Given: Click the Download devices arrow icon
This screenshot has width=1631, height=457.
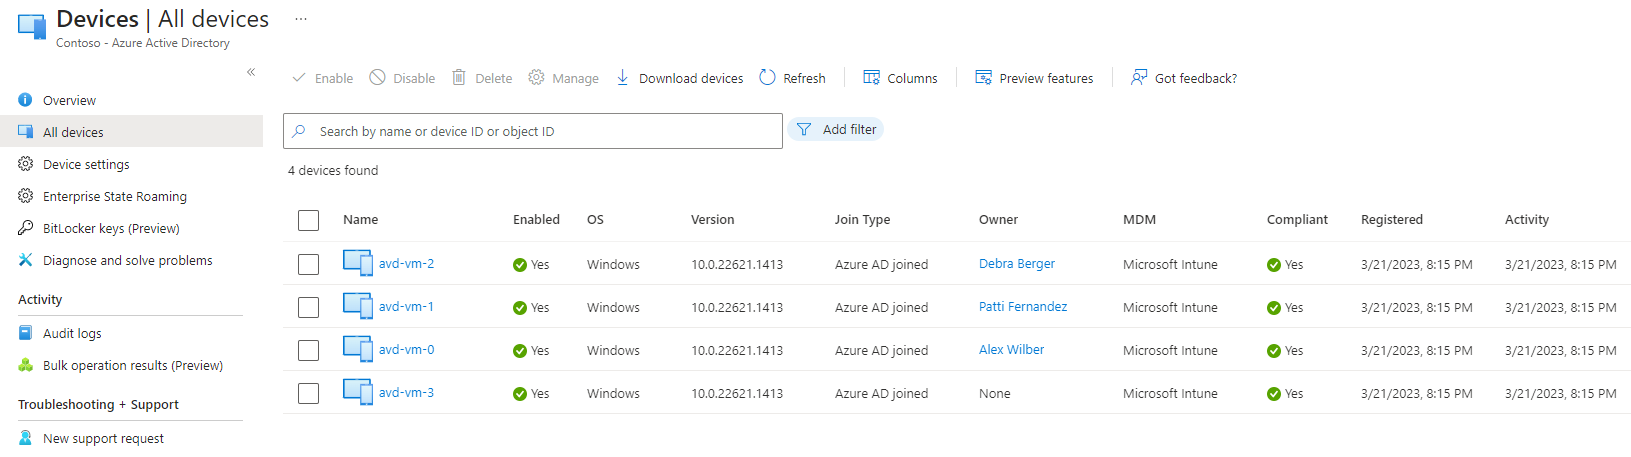Looking at the screenshot, I should (623, 77).
